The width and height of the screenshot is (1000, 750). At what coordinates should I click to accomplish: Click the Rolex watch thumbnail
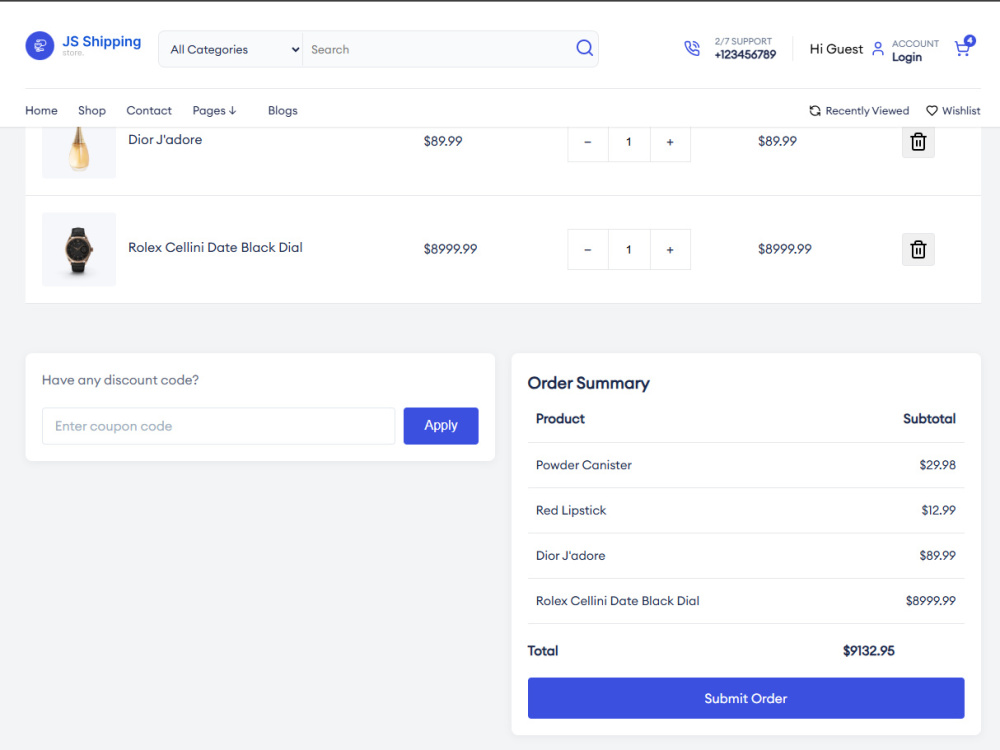pyautogui.click(x=79, y=249)
